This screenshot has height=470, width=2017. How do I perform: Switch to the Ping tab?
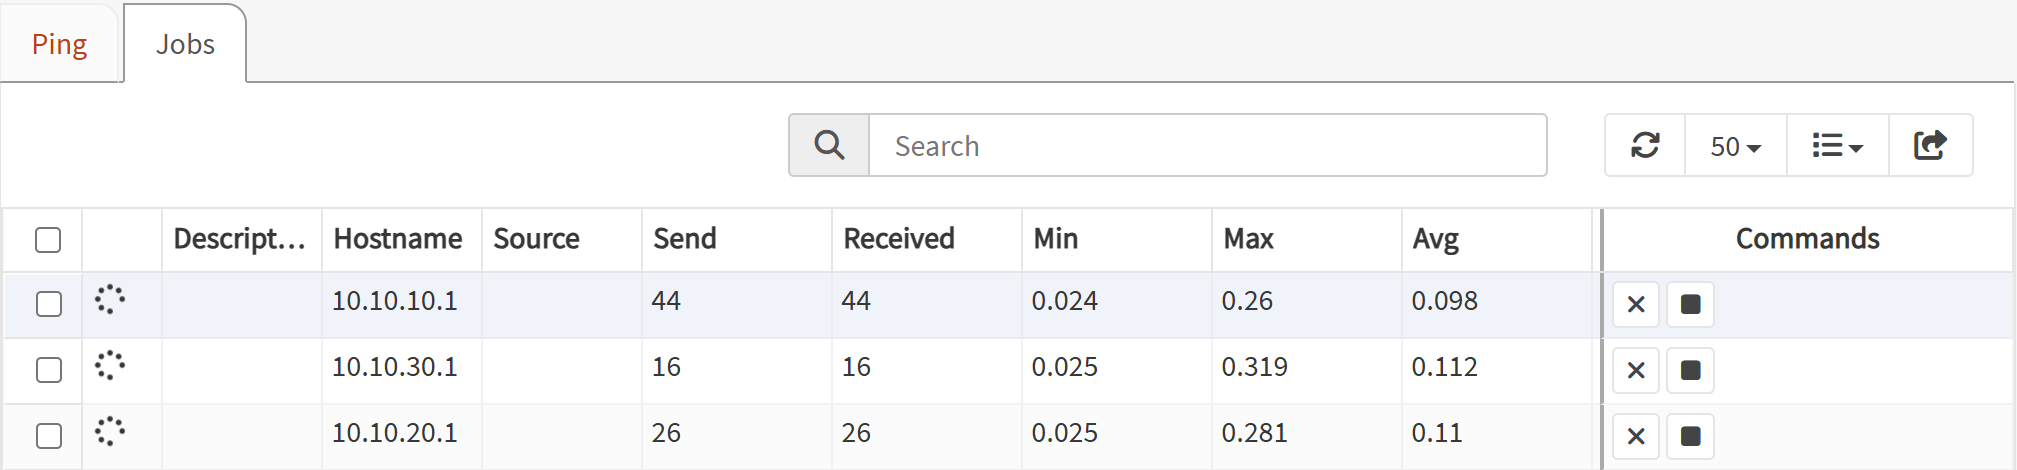coord(60,44)
